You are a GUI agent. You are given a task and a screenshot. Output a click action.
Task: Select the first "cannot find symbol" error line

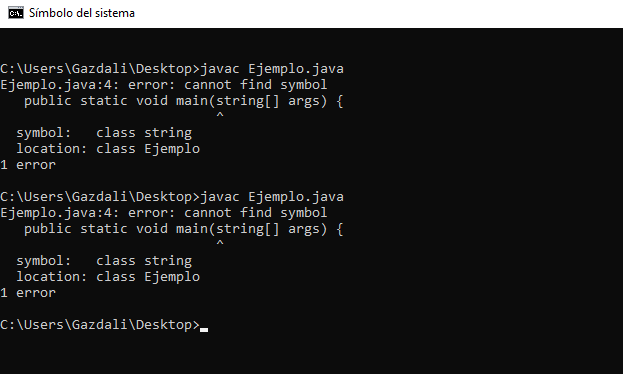click(x=164, y=85)
